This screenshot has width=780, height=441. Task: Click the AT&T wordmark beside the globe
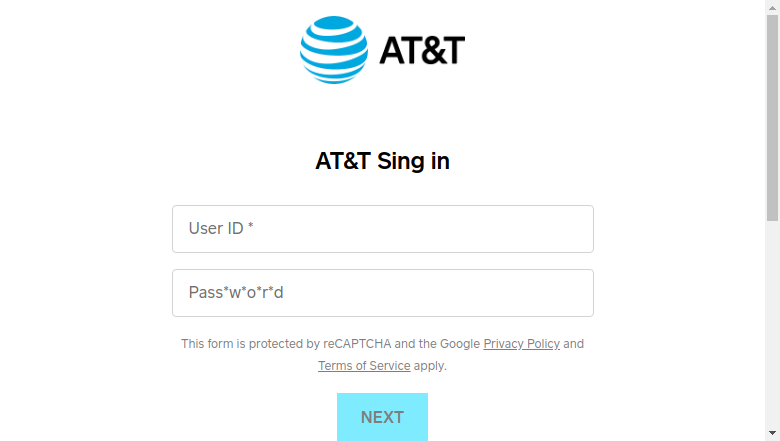pos(422,50)
